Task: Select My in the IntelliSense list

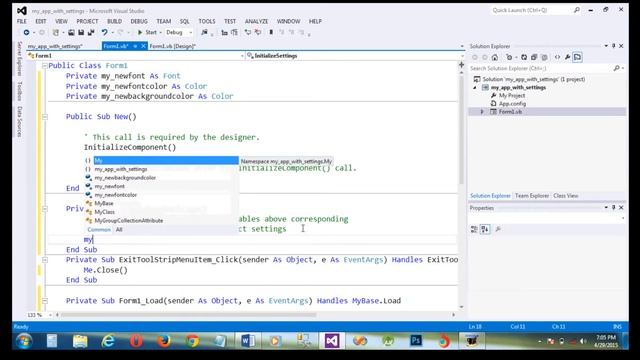Action: (x=162, y=160)
